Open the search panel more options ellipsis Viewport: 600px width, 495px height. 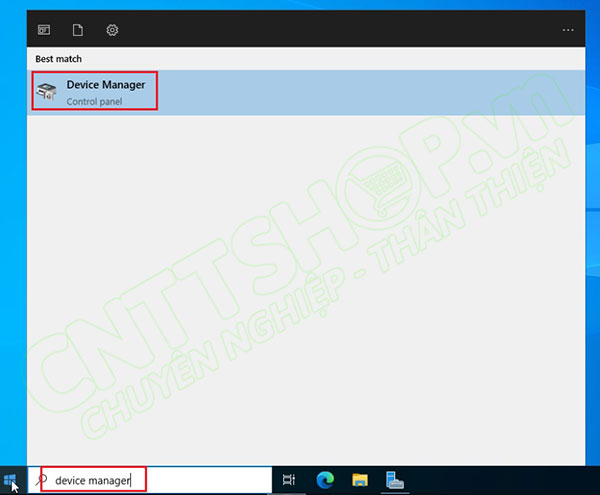pos(568,30)
